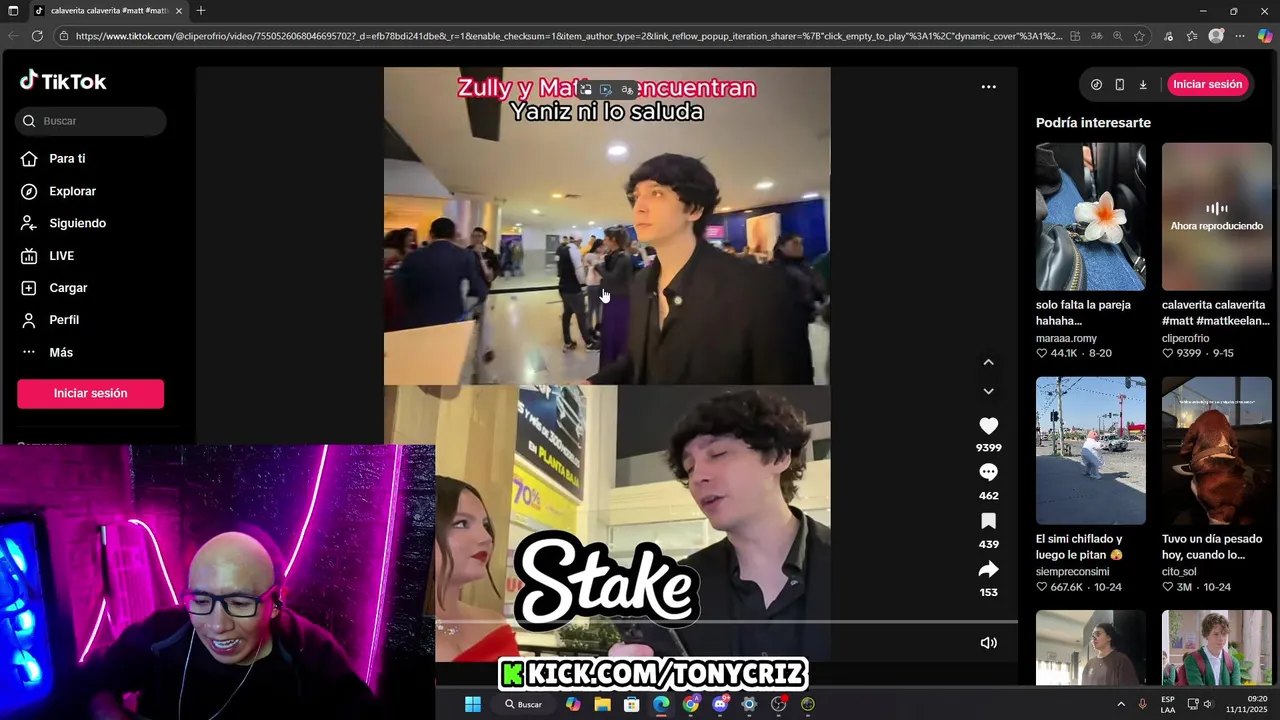The width and height of the screenshot is (1280, 720).
Task: Open the Para ti feed
Action: [x=67, y=159]
